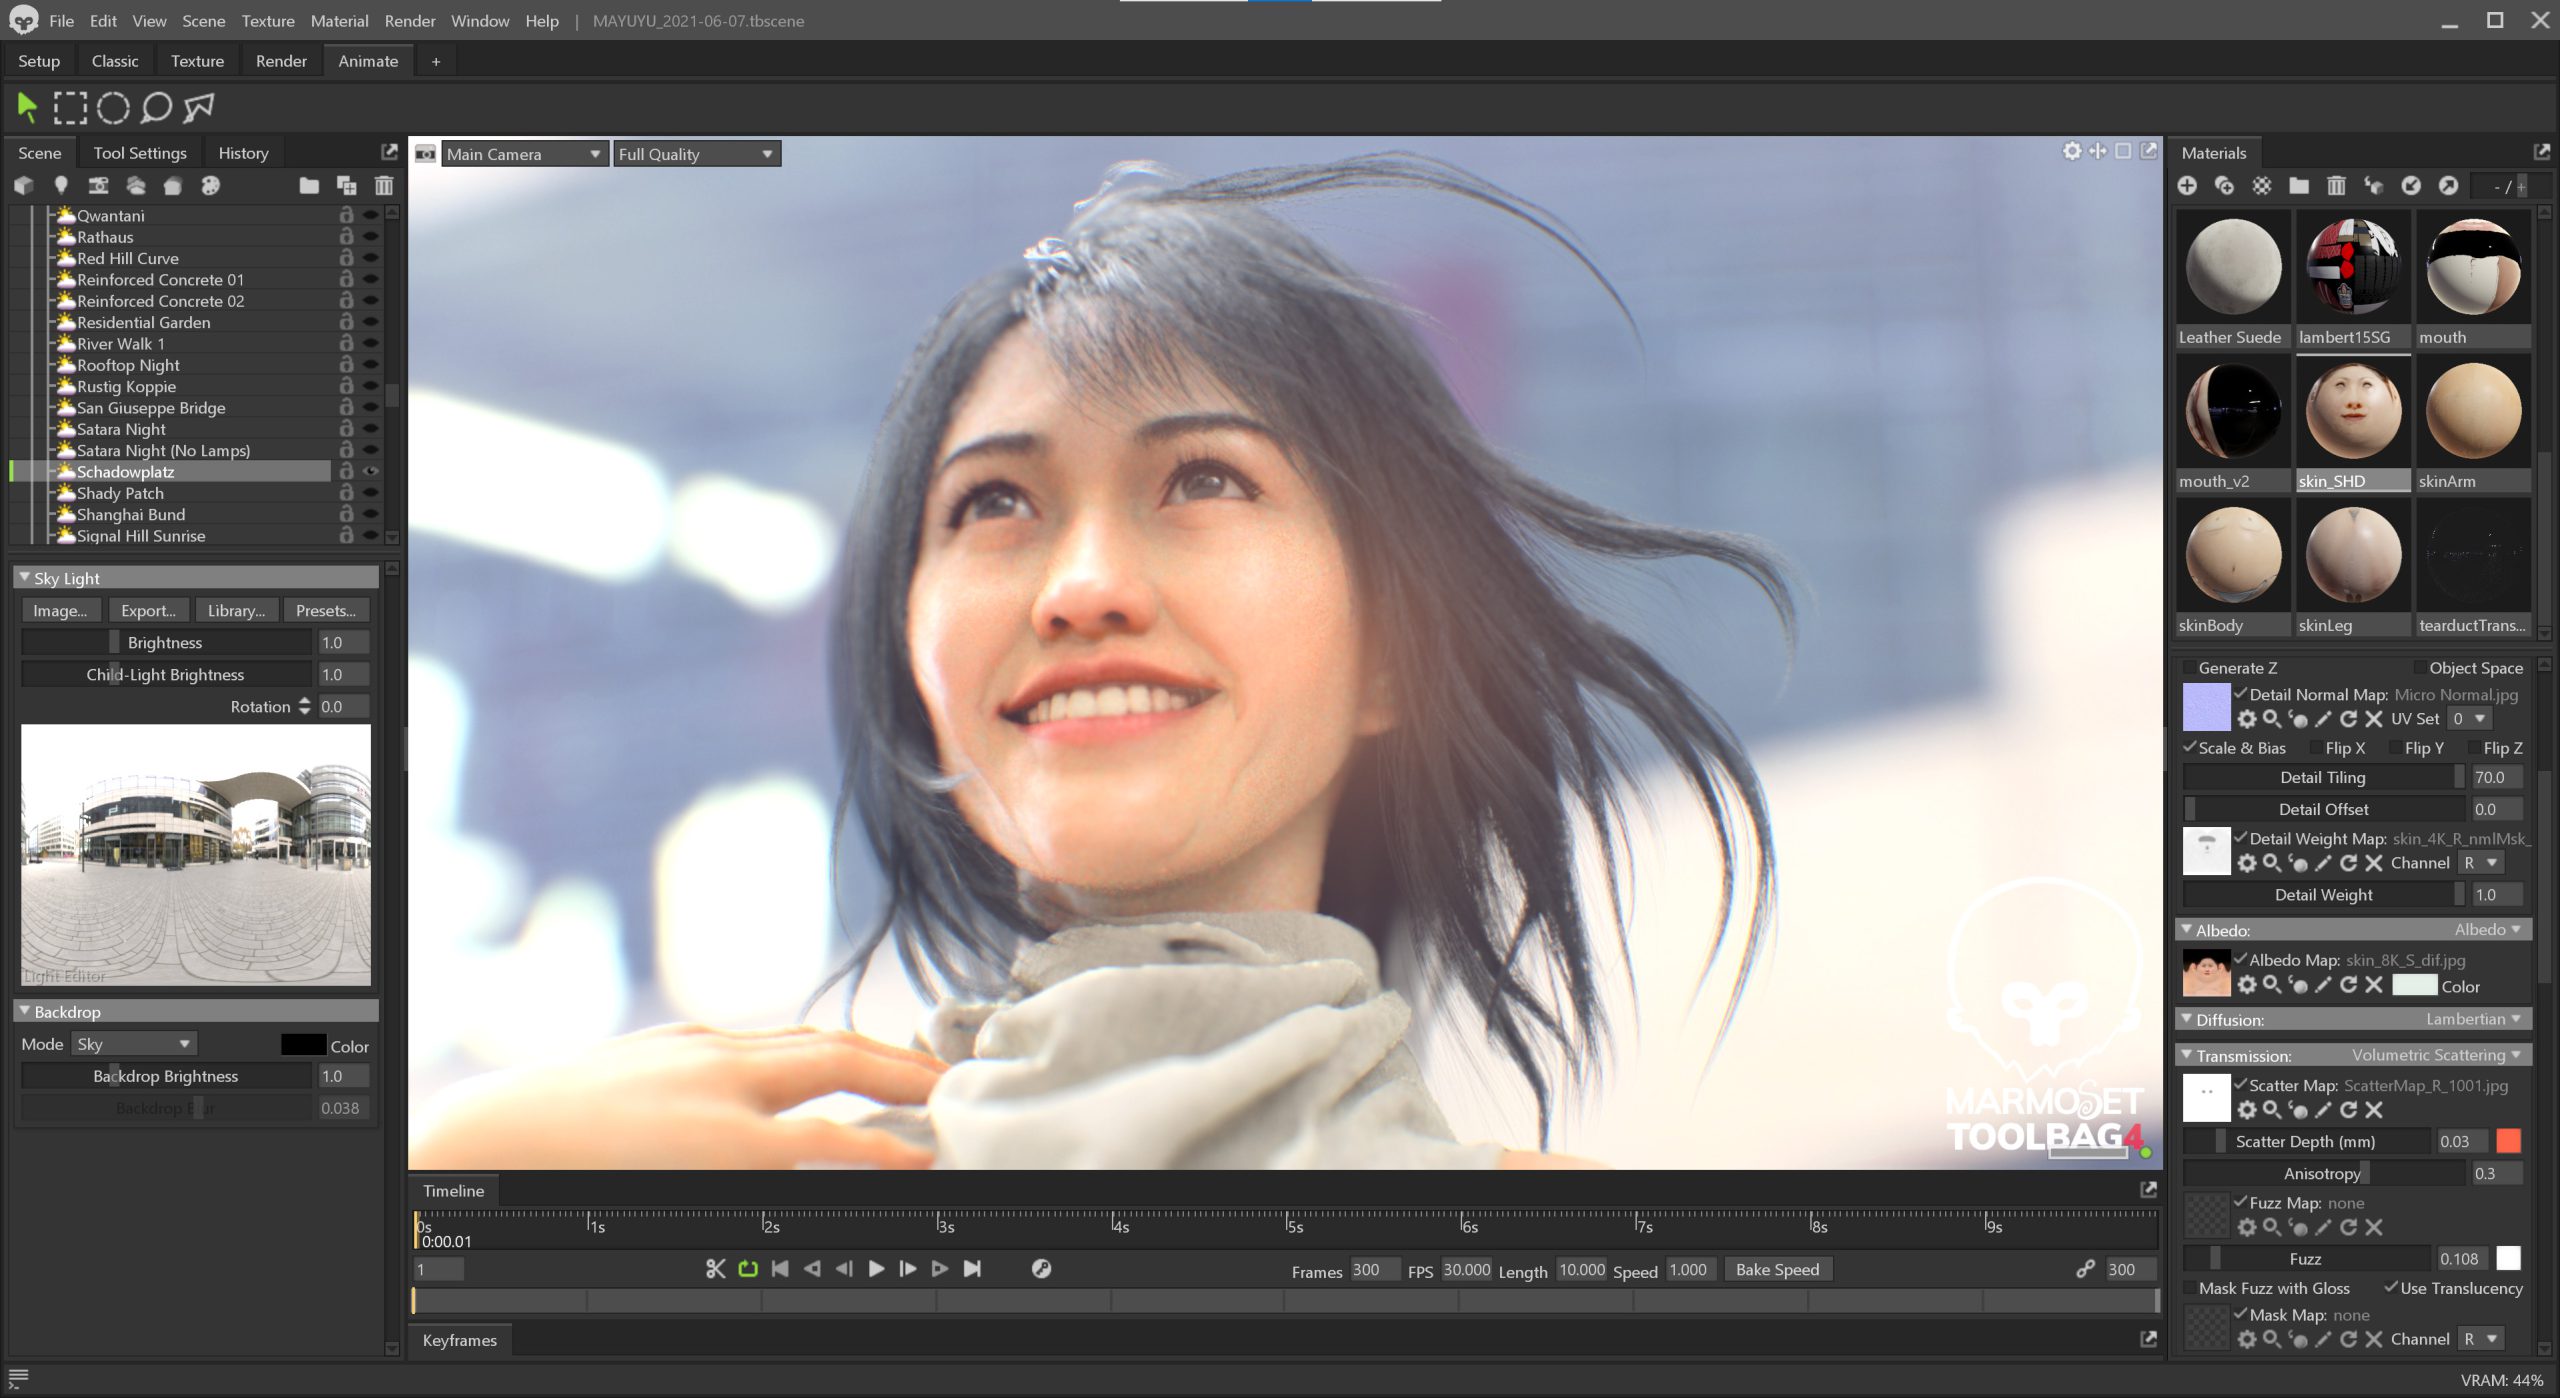2560x1398 pixels.
Task: Choose the rectangular marquee select tool
Action: point(70,107)
